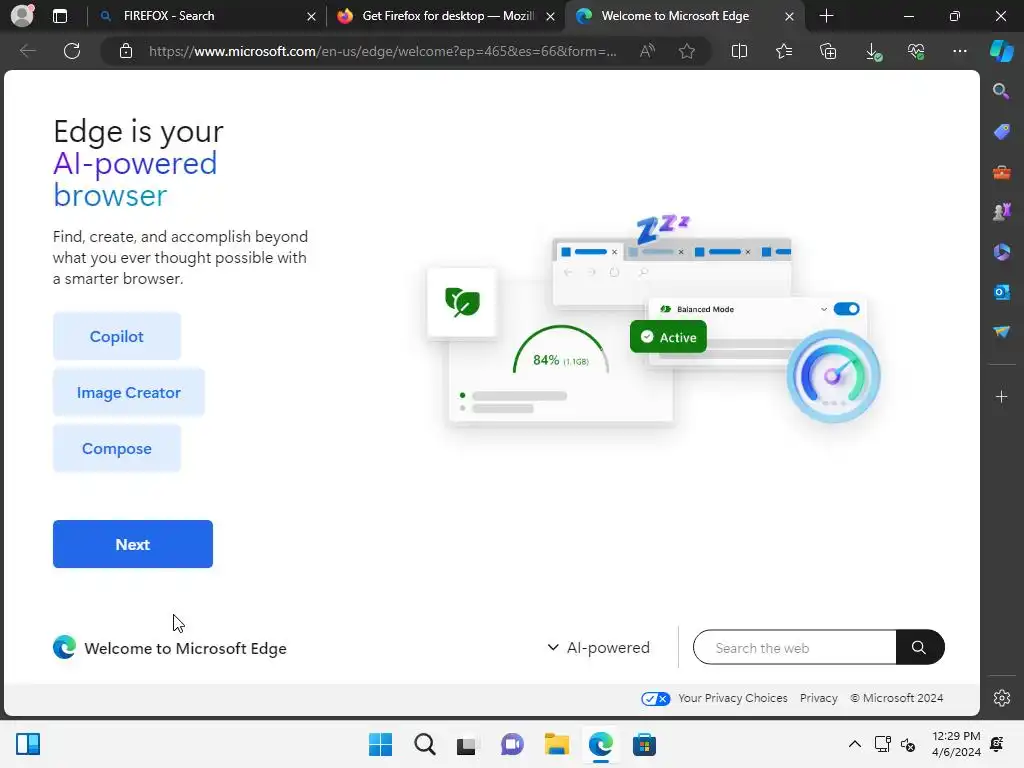The image size is (1024, 768).
Task: Click the blue Next button
Action: click(x=133, y=544)
